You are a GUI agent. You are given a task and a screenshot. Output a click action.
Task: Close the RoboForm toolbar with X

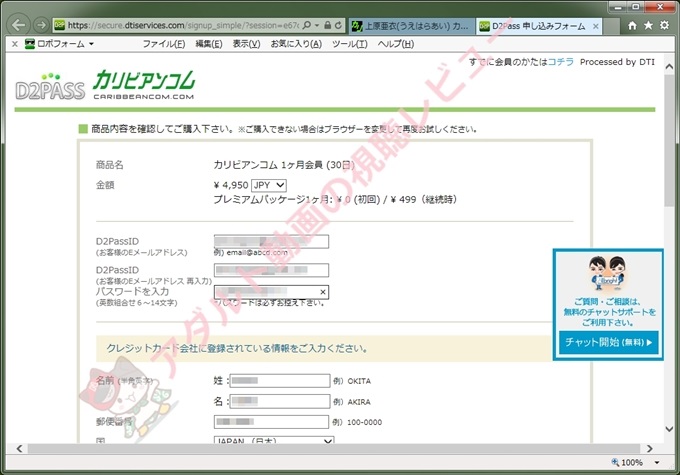[x=15, y=44]
